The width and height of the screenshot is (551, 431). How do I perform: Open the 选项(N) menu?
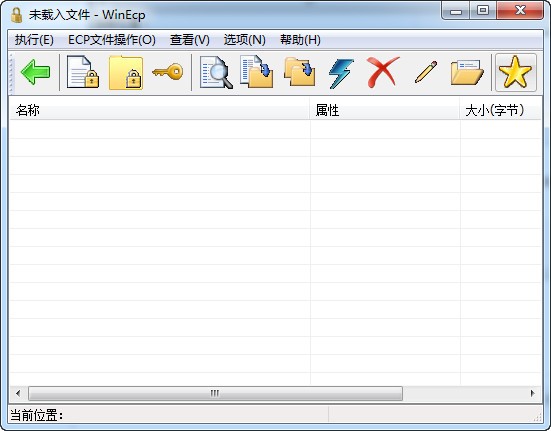click(x=245, y=40)
